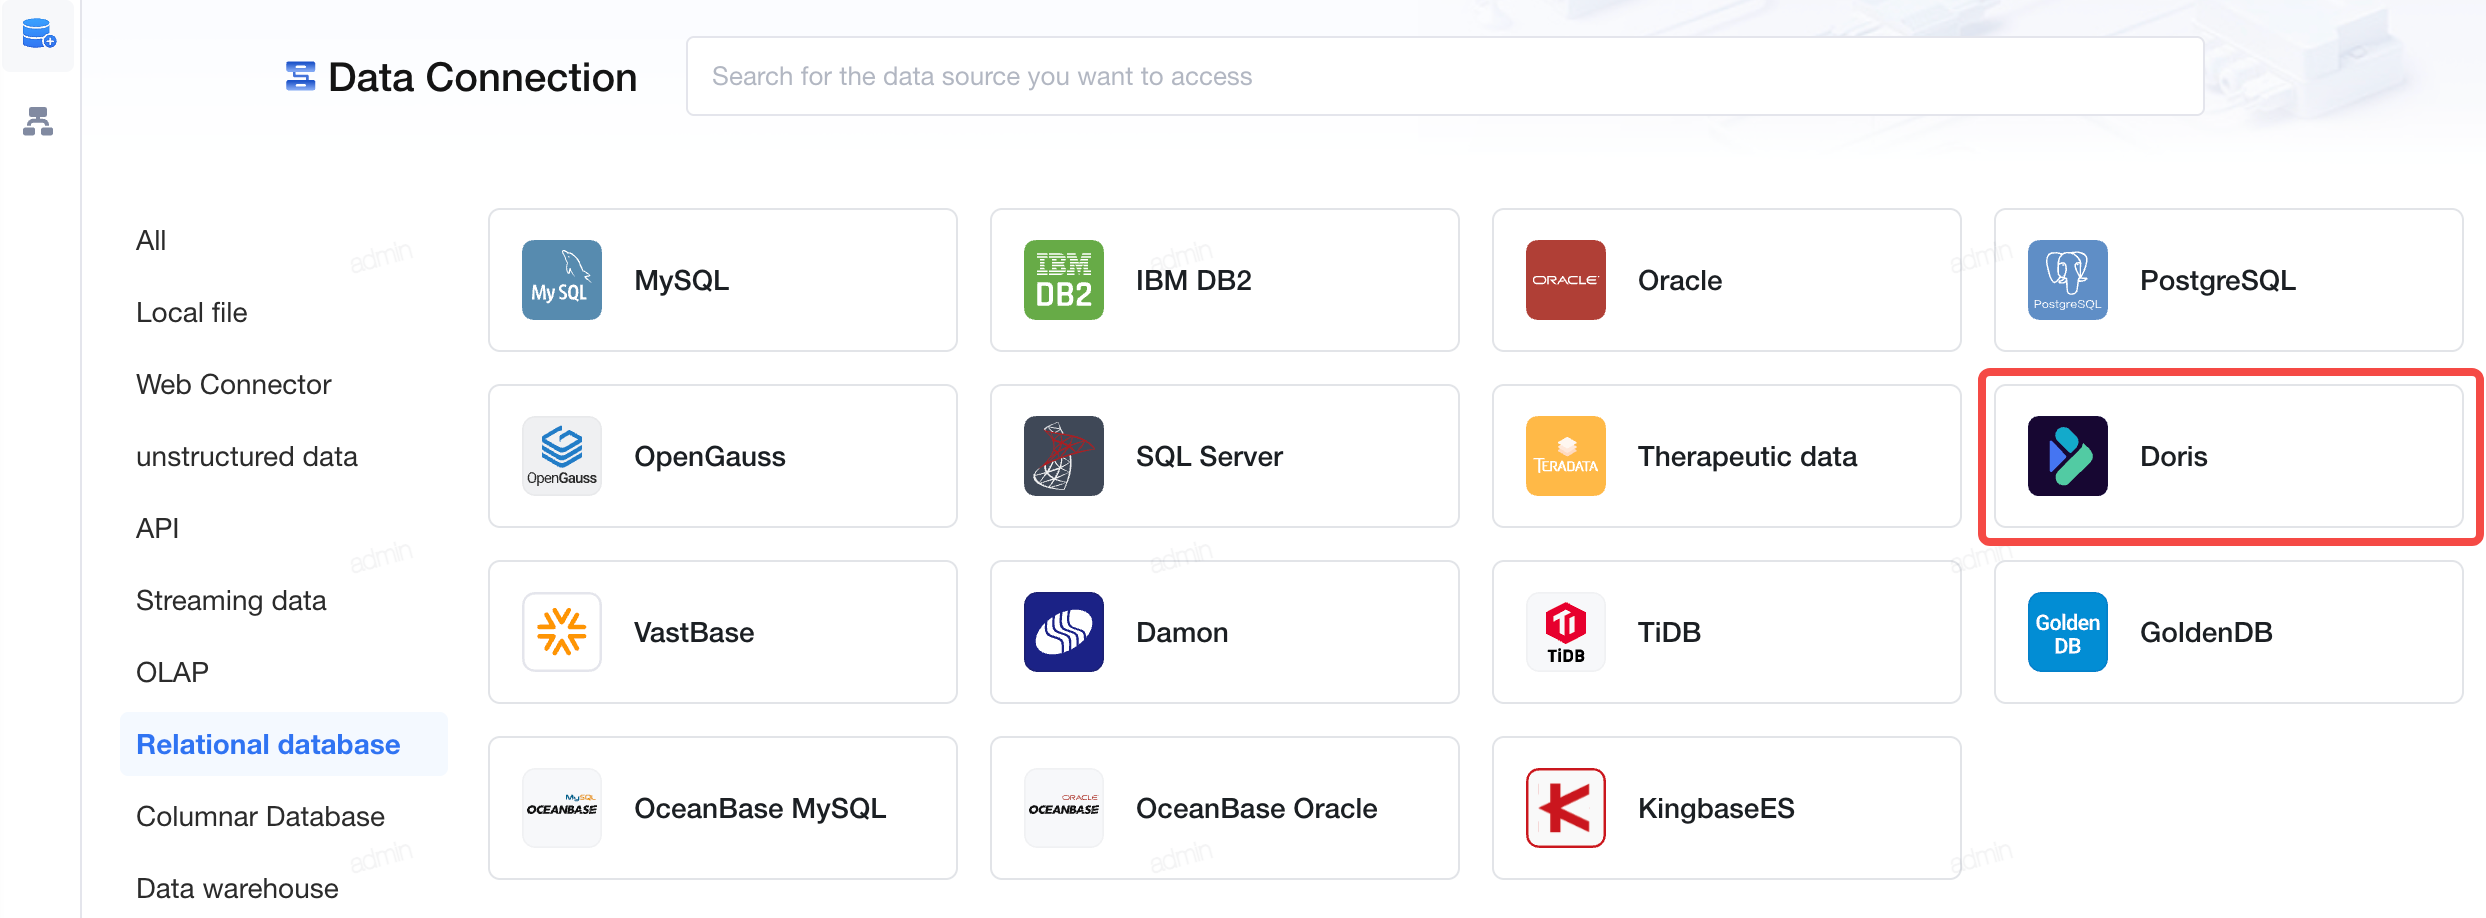Focus the data source search field

(1445, 76)
